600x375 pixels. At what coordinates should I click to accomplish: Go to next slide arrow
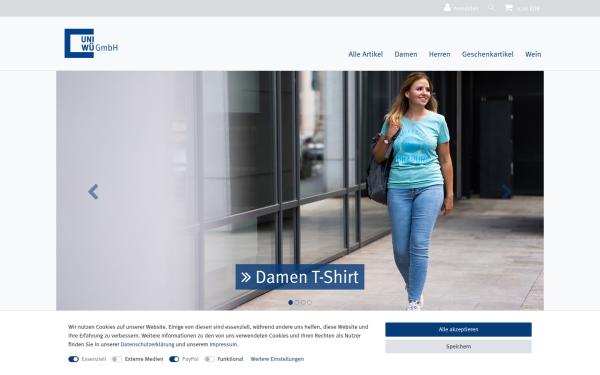507,192
